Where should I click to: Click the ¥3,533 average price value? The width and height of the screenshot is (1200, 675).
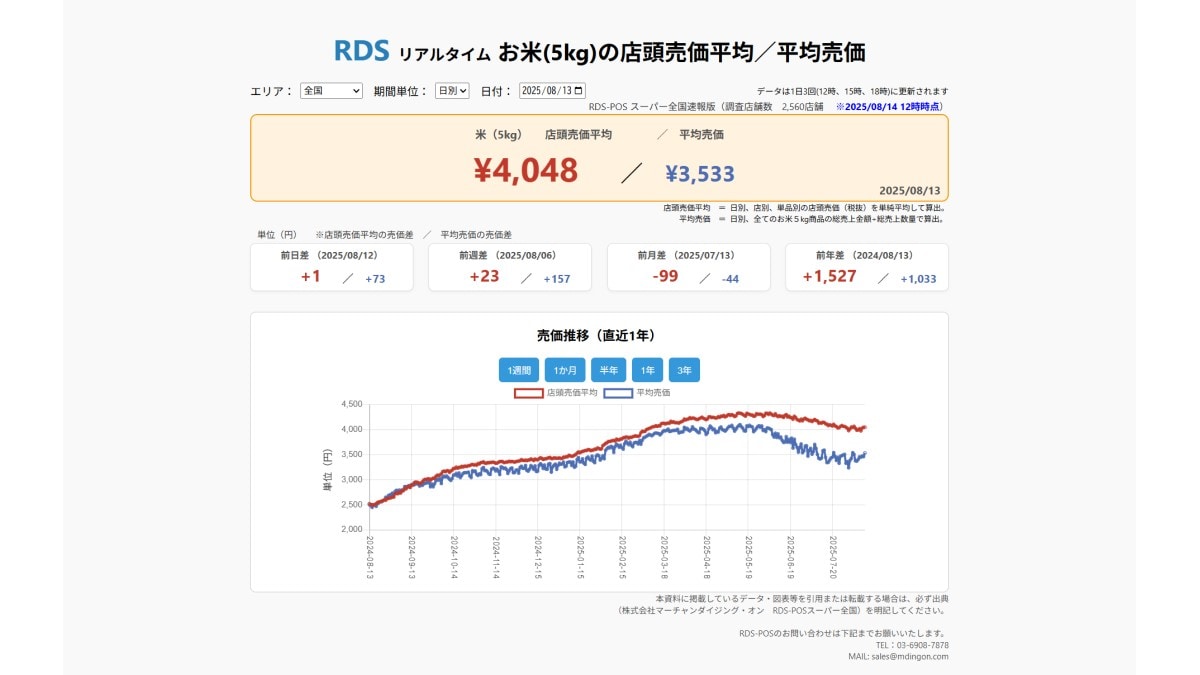[700, 174]
